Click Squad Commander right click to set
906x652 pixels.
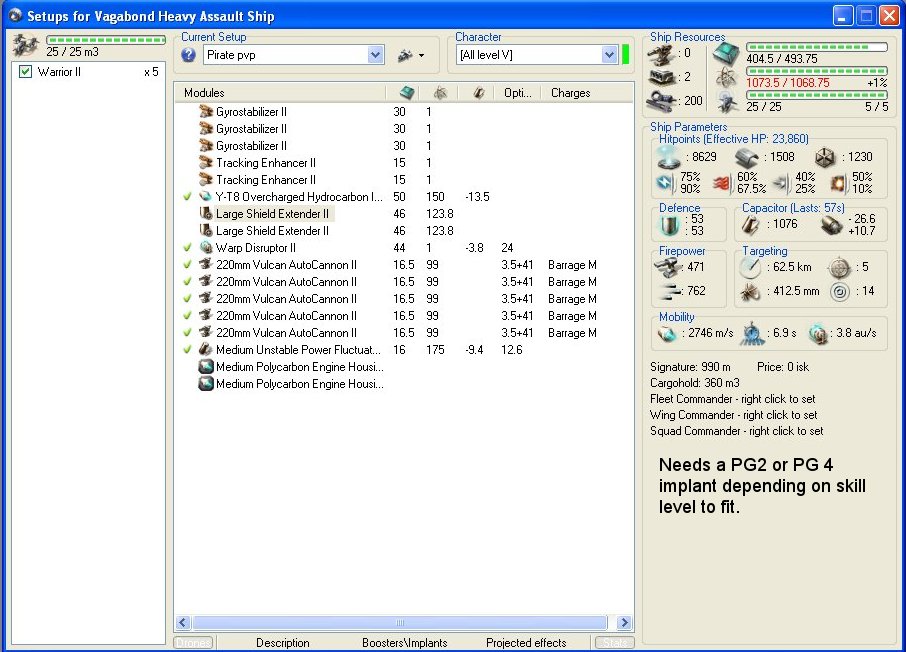(x=736, y=431)
